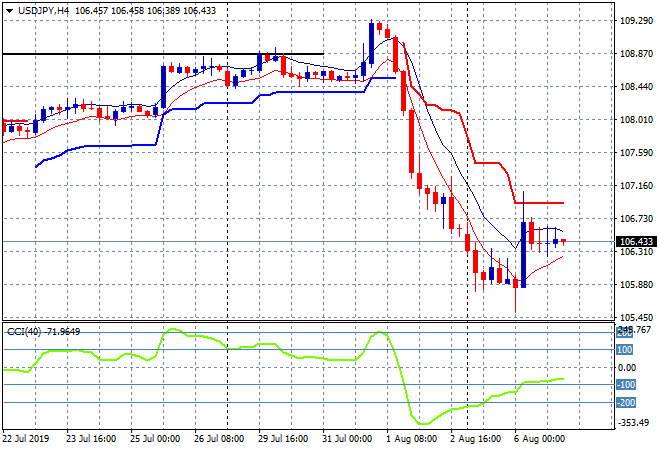Image resolution: width=660 pixels, height=450 pixels.
Task: Select the 106.730 price axis label
Action: tap(636, 218)
